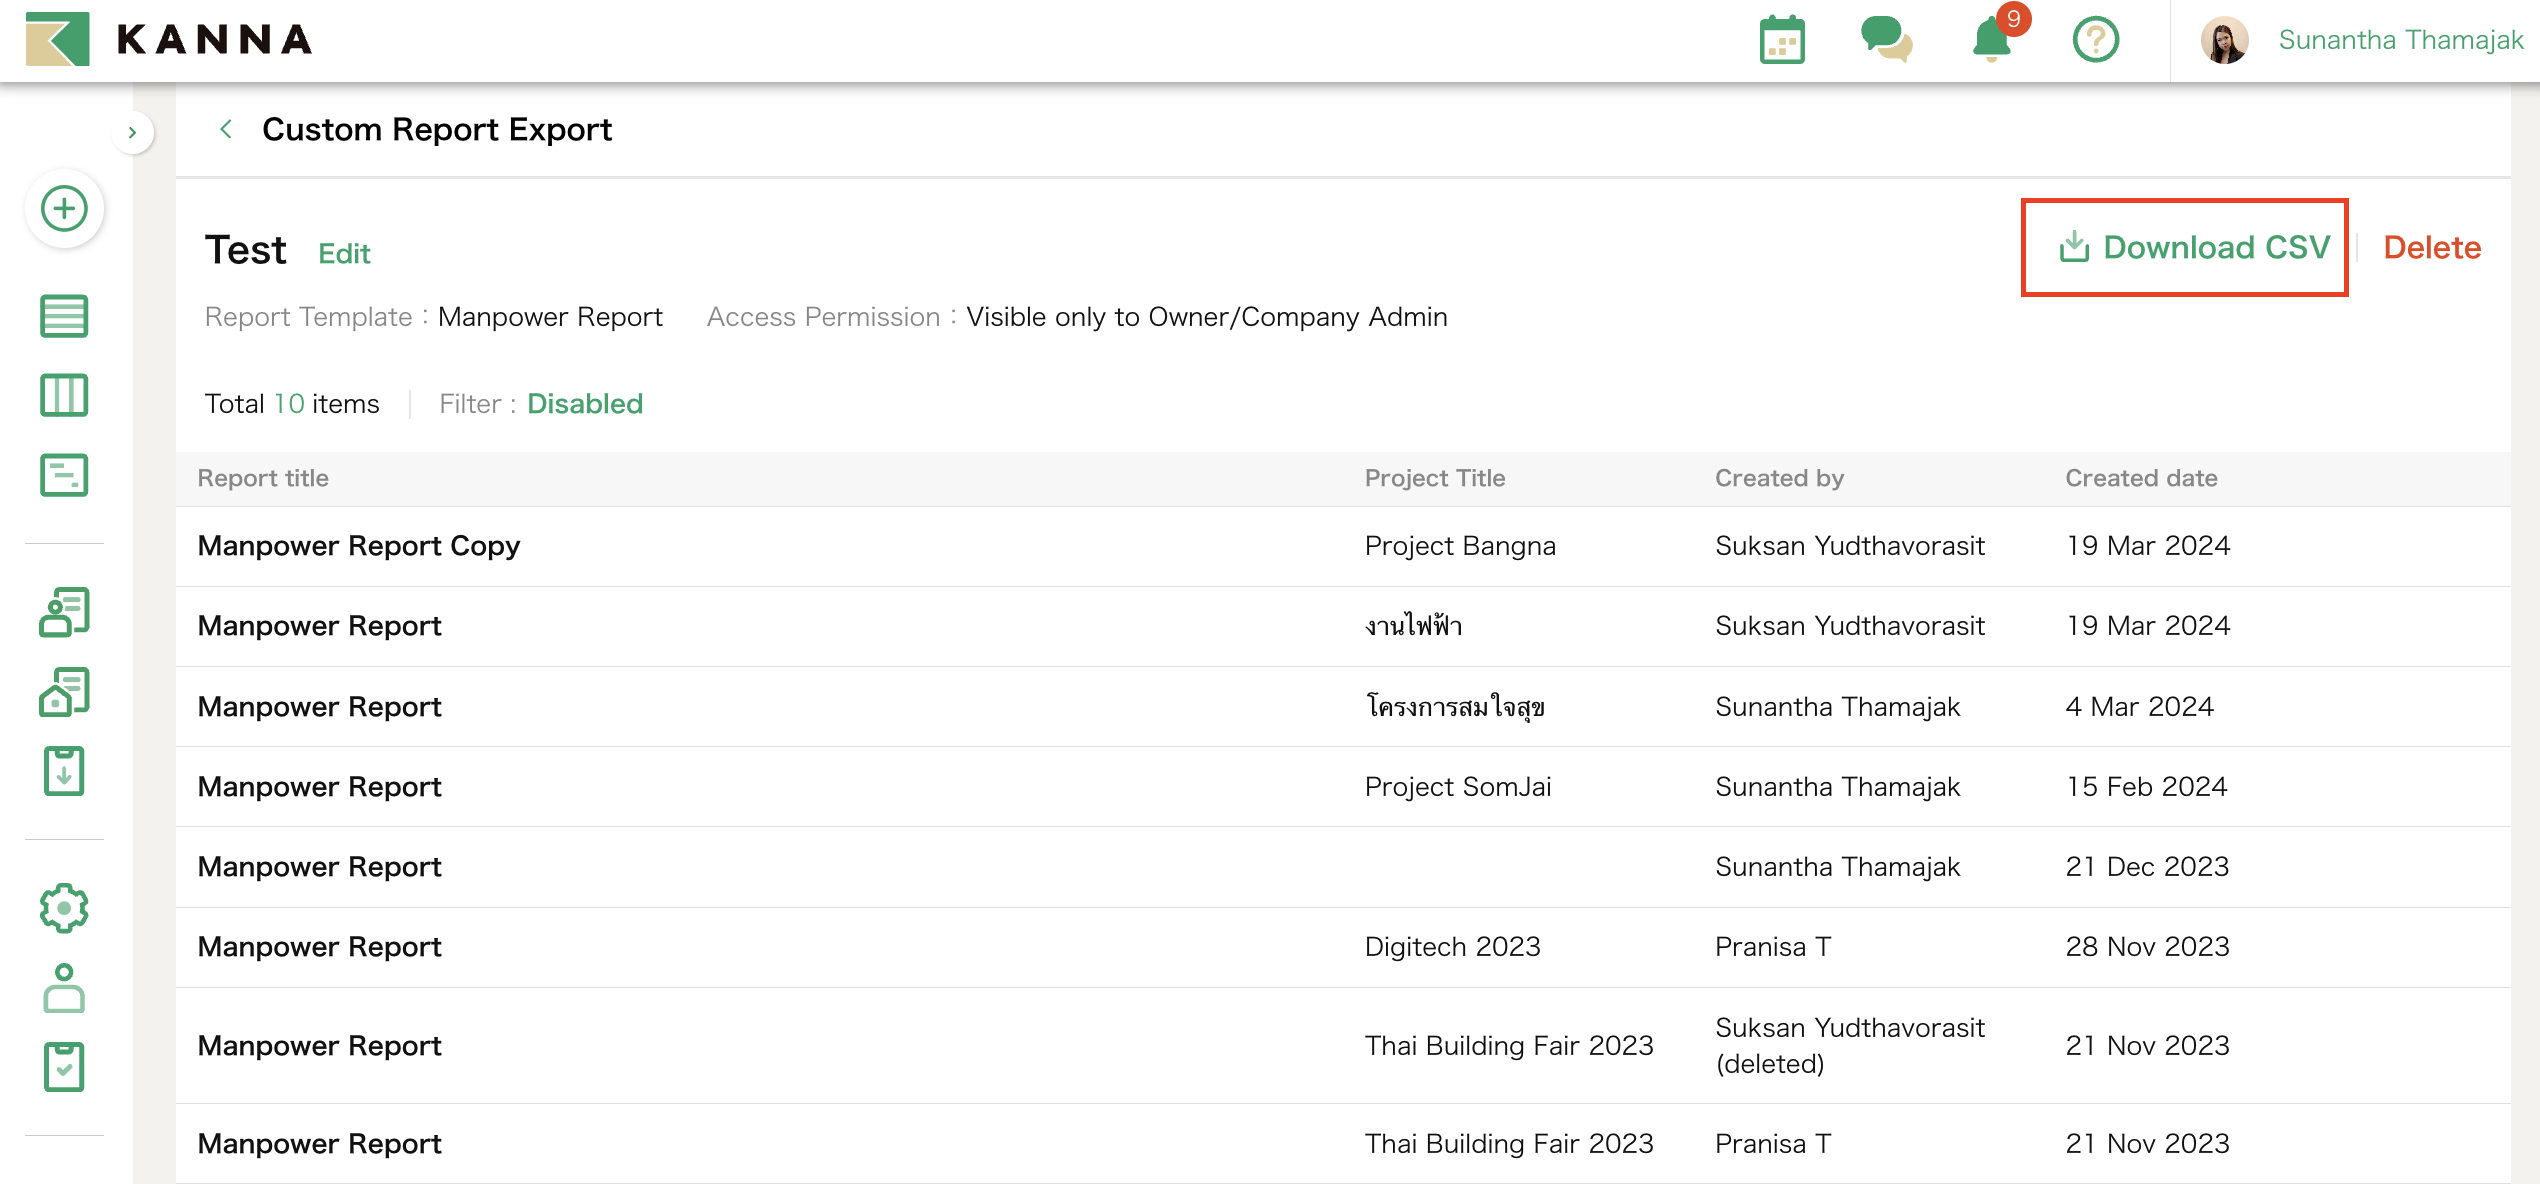Open the member documents icon in sidebar

pos(63,611)
